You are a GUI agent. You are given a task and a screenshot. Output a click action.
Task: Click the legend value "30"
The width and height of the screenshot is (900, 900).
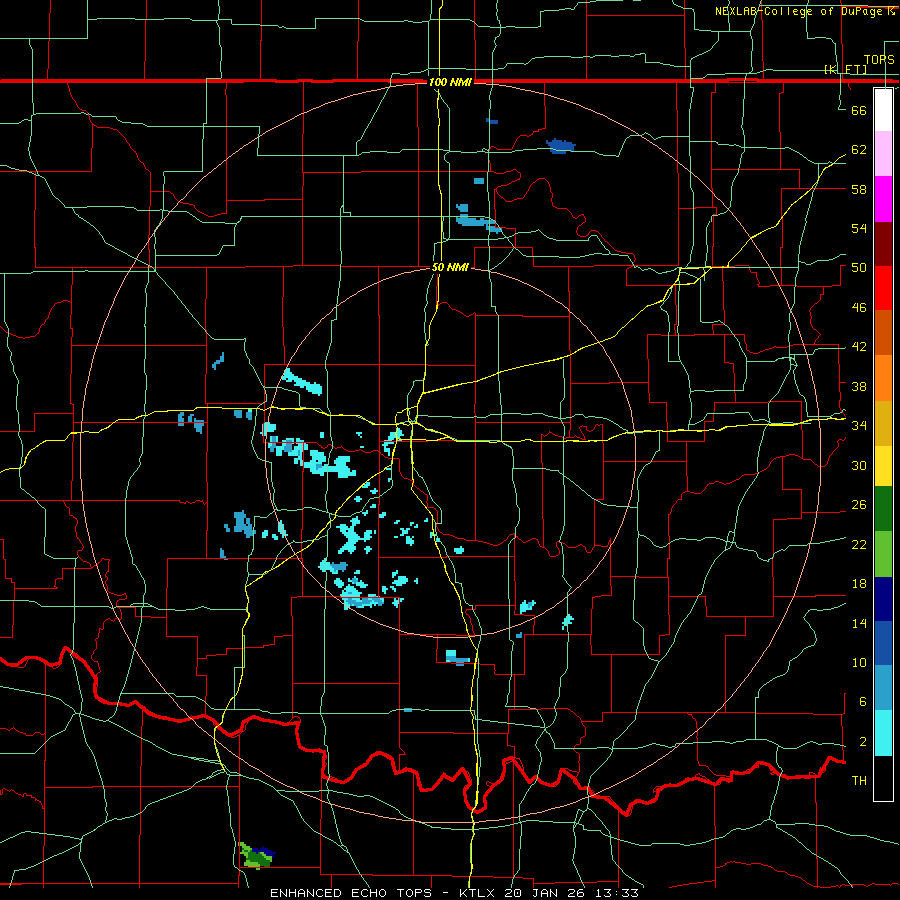(x=859, y=465)
